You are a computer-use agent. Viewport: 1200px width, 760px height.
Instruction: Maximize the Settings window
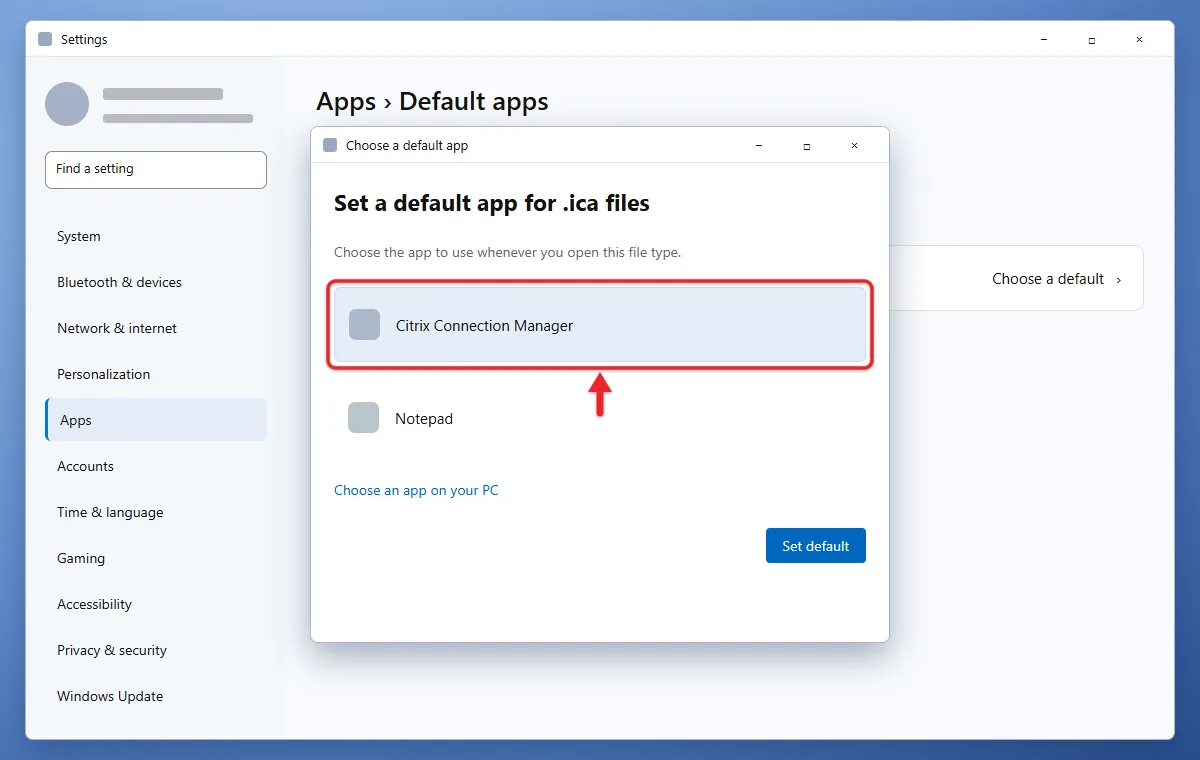1091,40
